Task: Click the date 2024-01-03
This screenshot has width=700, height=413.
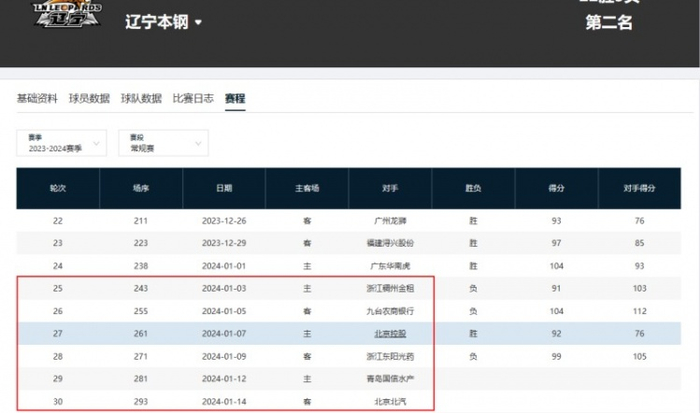Action: 224,288
